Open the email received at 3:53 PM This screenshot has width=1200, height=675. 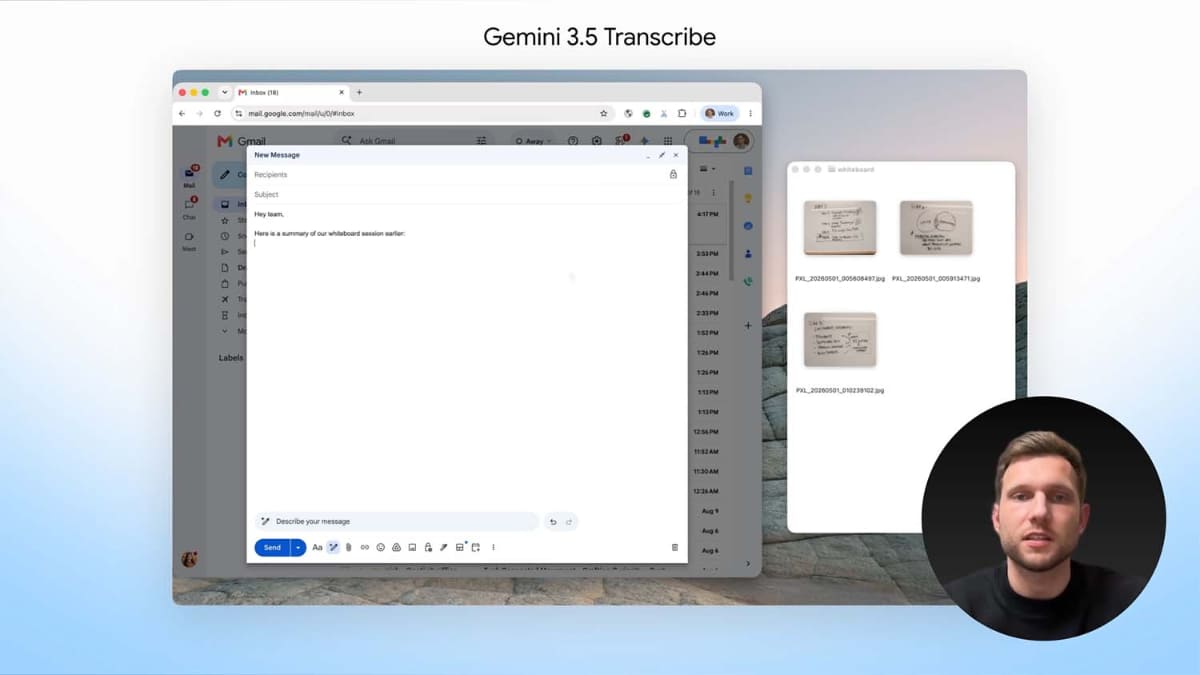pyautogui.click(x=707, y=254)
